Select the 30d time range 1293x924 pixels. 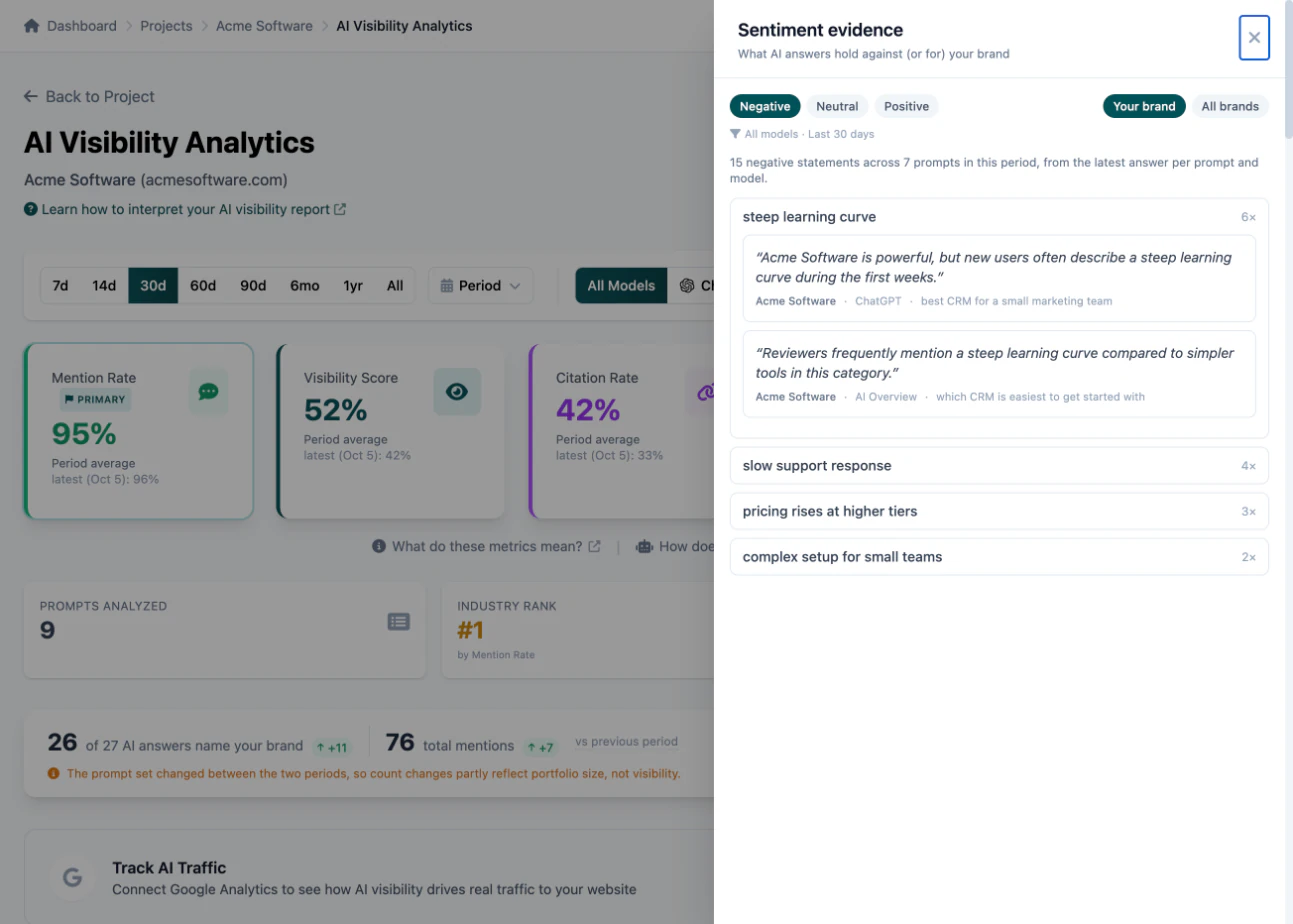[153, 286]
